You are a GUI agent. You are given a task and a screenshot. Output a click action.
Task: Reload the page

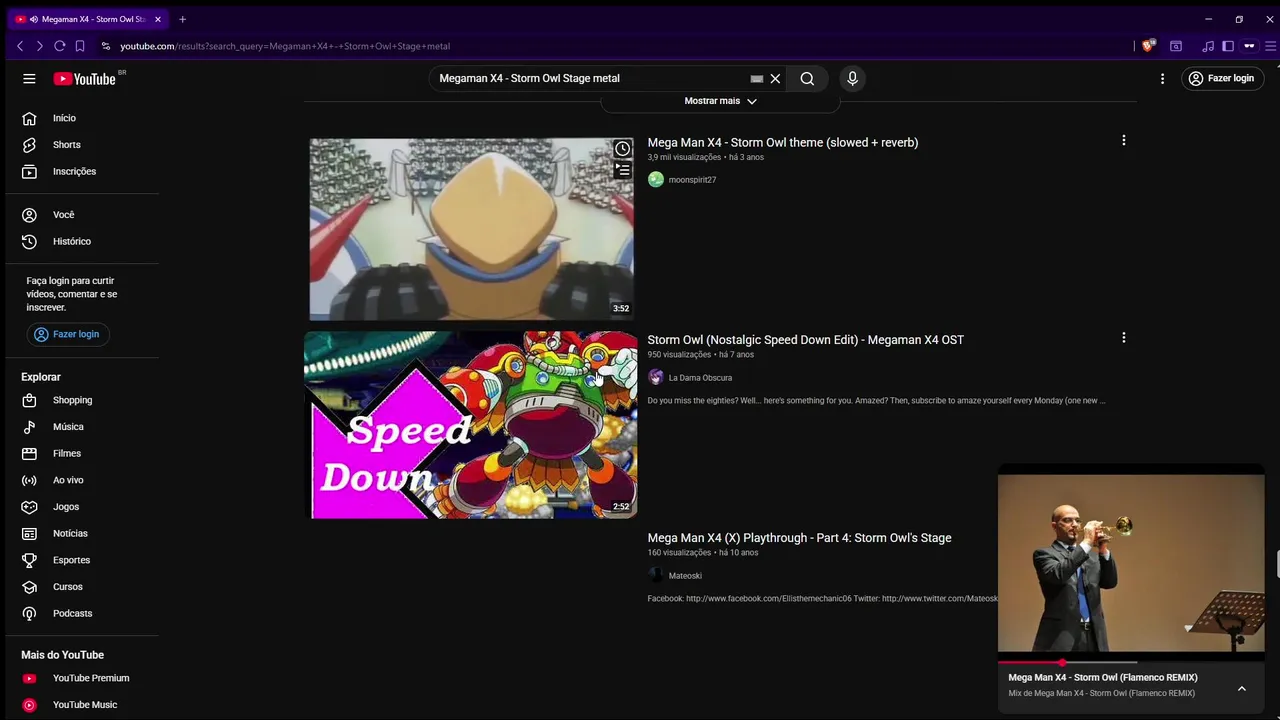pyautogui.click(x=60, y=46)
